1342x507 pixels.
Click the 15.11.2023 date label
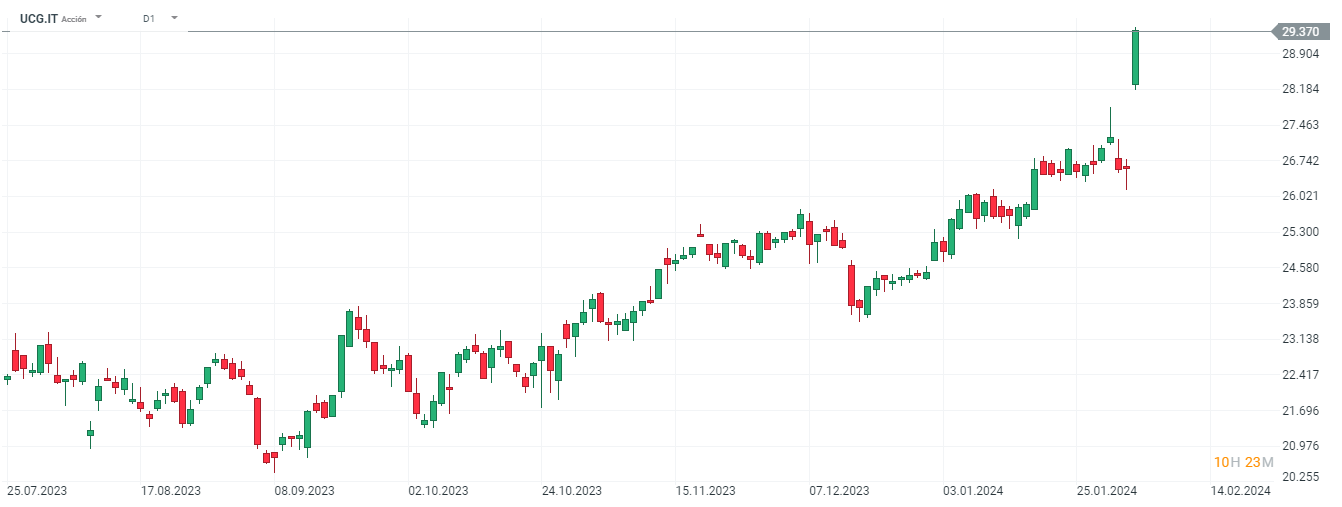[x=706, y=491]
